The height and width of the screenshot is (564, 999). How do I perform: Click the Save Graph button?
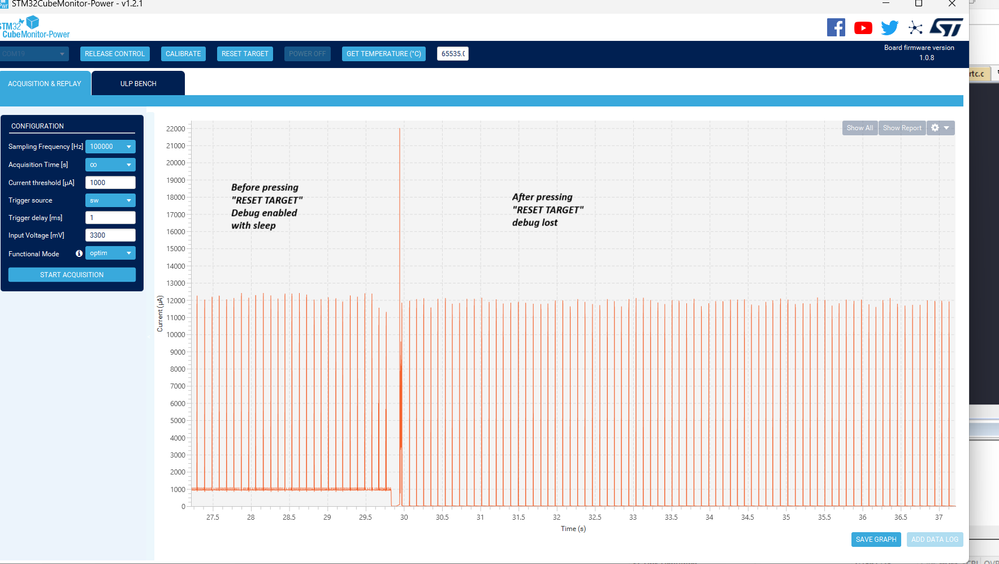coord(876,540)
